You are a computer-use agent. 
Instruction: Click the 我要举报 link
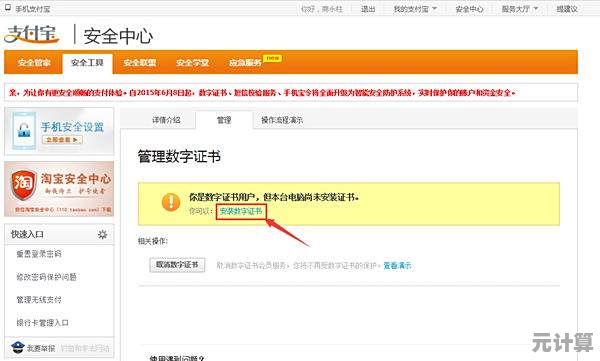(41, 348)
